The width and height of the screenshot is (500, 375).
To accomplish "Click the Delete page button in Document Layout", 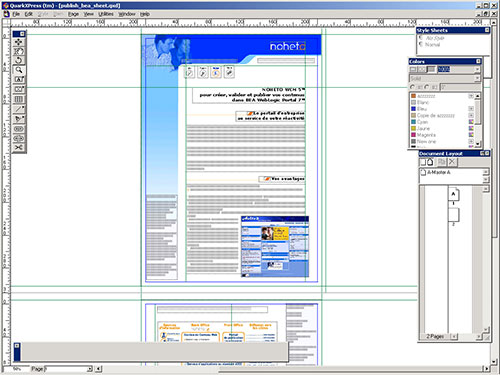I will (452, 162).
